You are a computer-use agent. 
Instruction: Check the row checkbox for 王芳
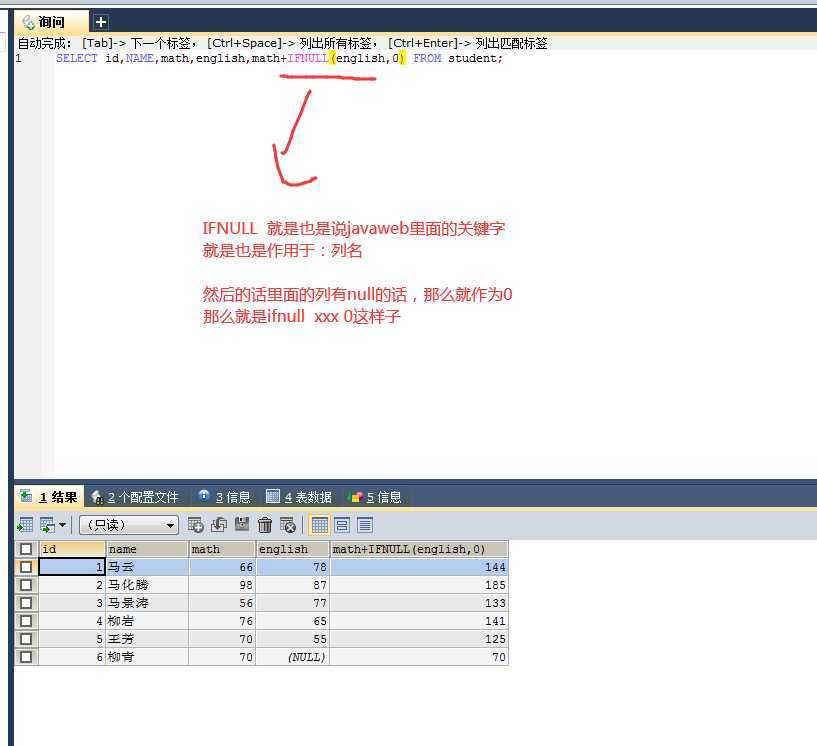26,639
